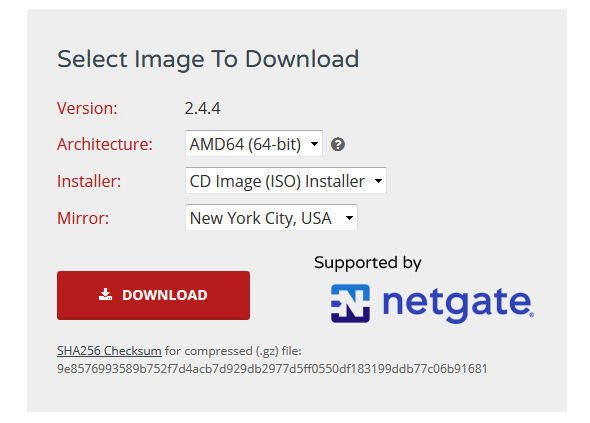Click the Netgate N logo icon
The width and height of the screenshot is (590, 423).
click(x=350, y=303)
